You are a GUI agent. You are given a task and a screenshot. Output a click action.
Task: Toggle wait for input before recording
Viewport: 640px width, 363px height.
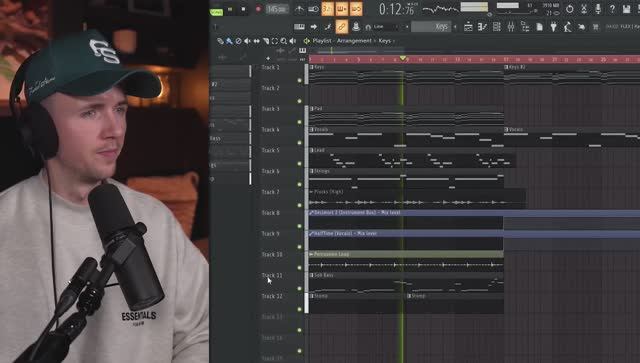tap(313, 9)
